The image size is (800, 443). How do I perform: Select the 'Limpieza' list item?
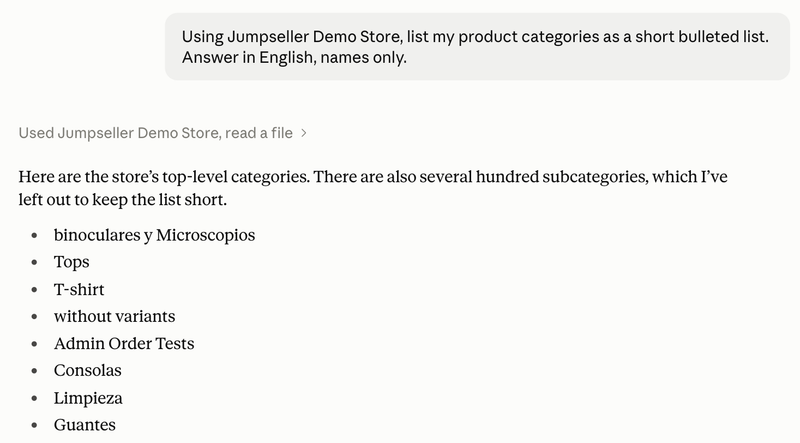click(88, 398)
